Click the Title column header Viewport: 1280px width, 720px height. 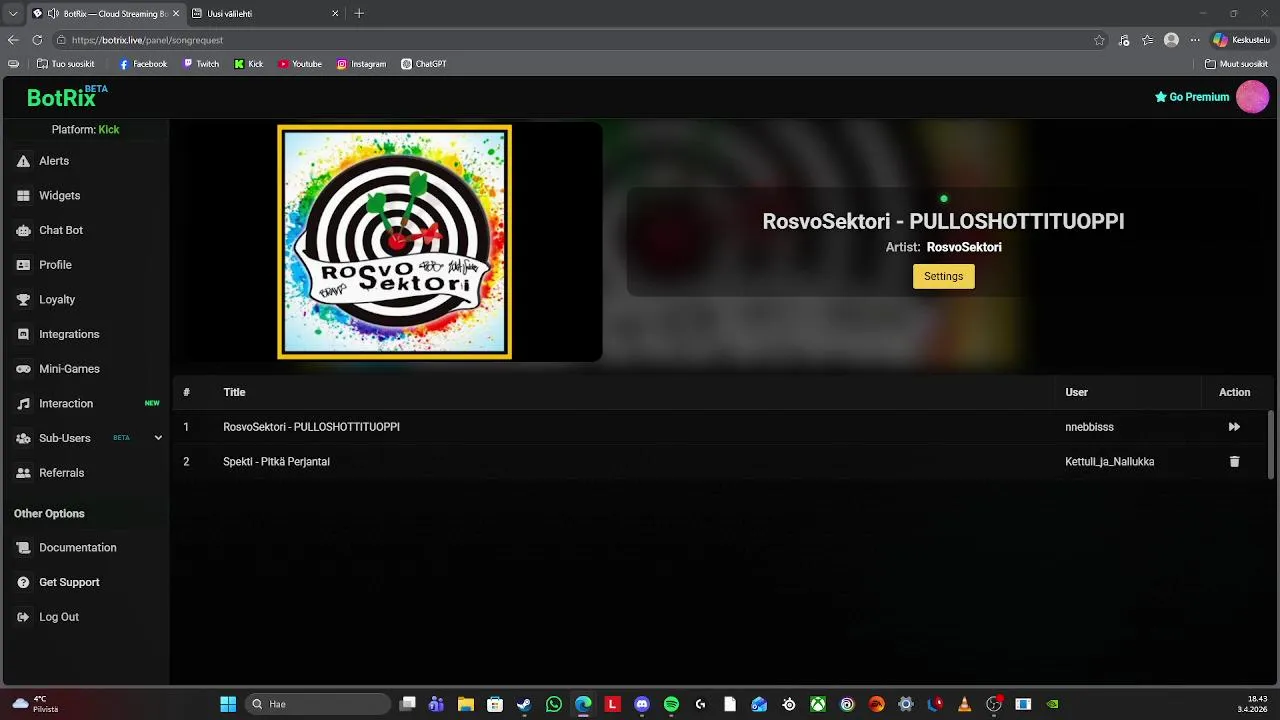click(x=234, y=392)
